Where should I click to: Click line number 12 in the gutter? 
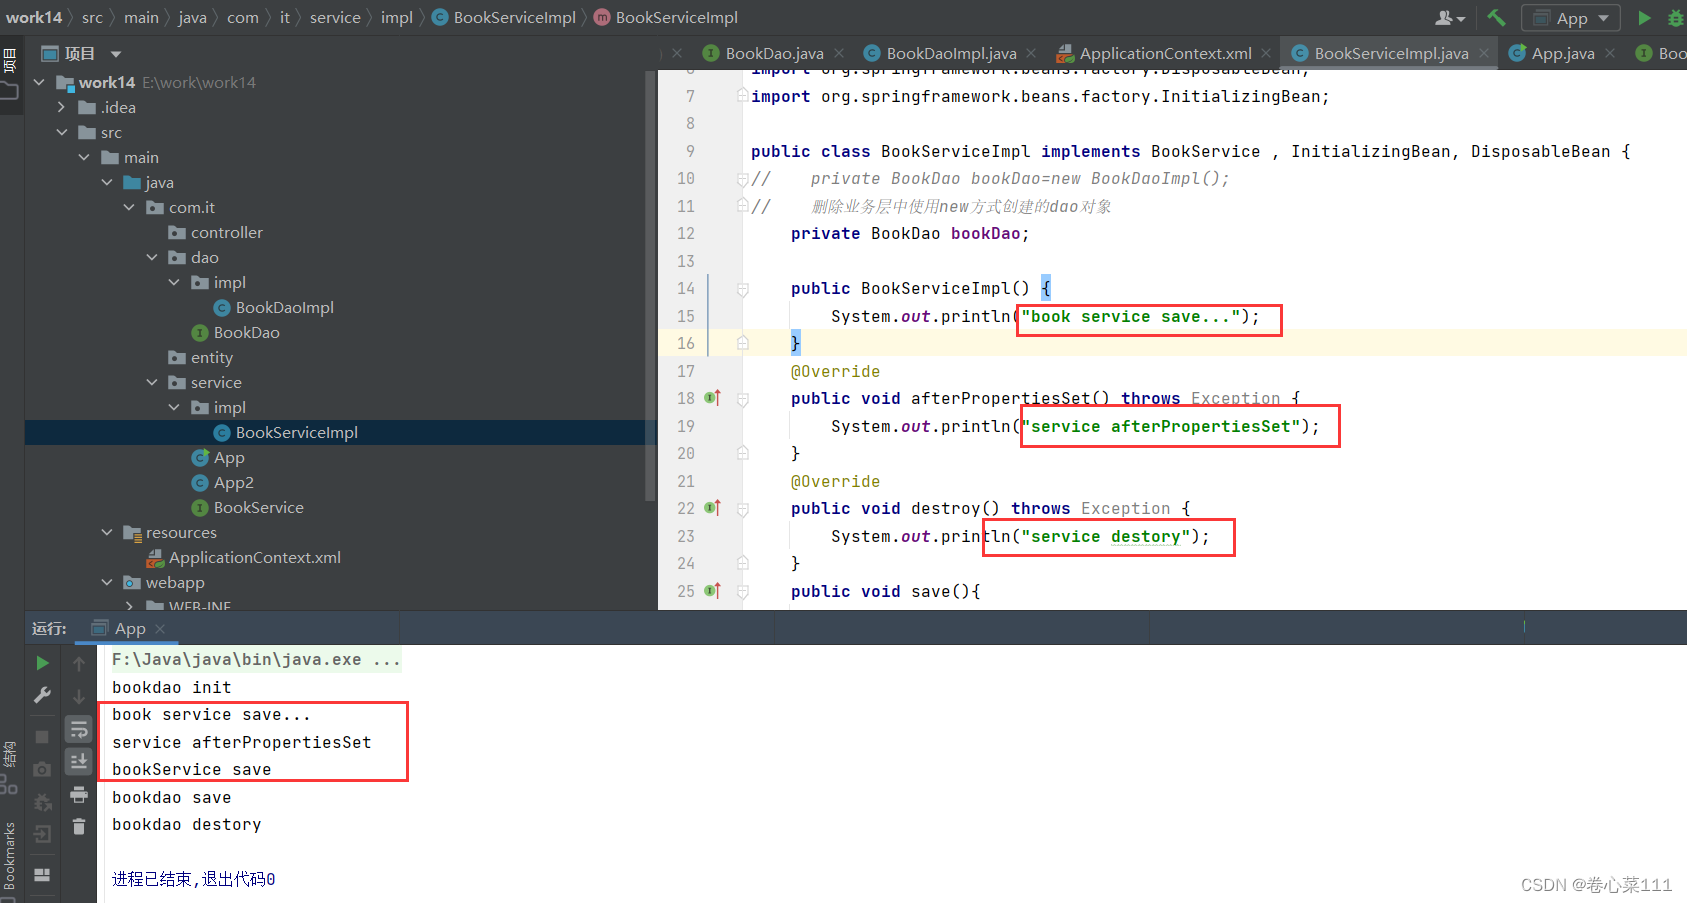(x=685, y=233)
